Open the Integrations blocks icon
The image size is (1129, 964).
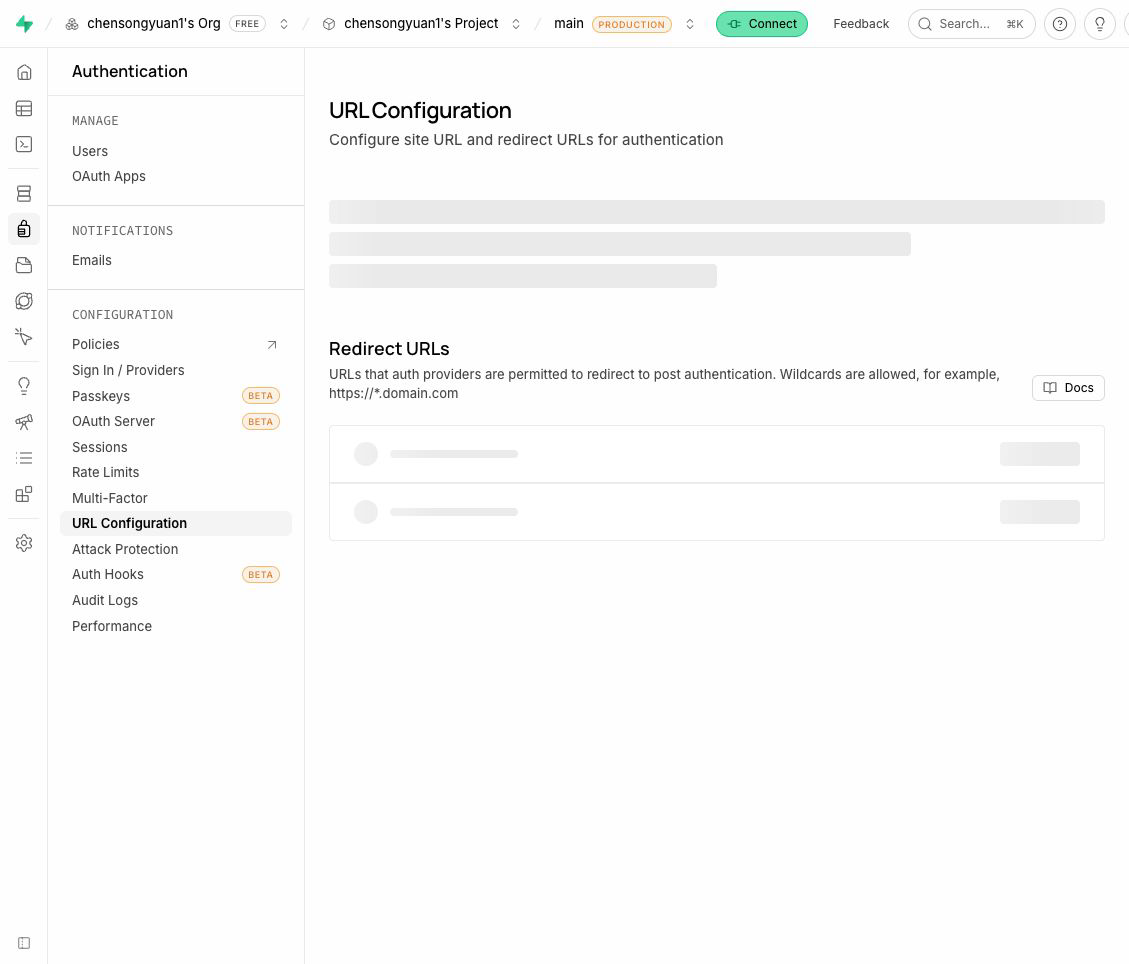click(24, 494)
